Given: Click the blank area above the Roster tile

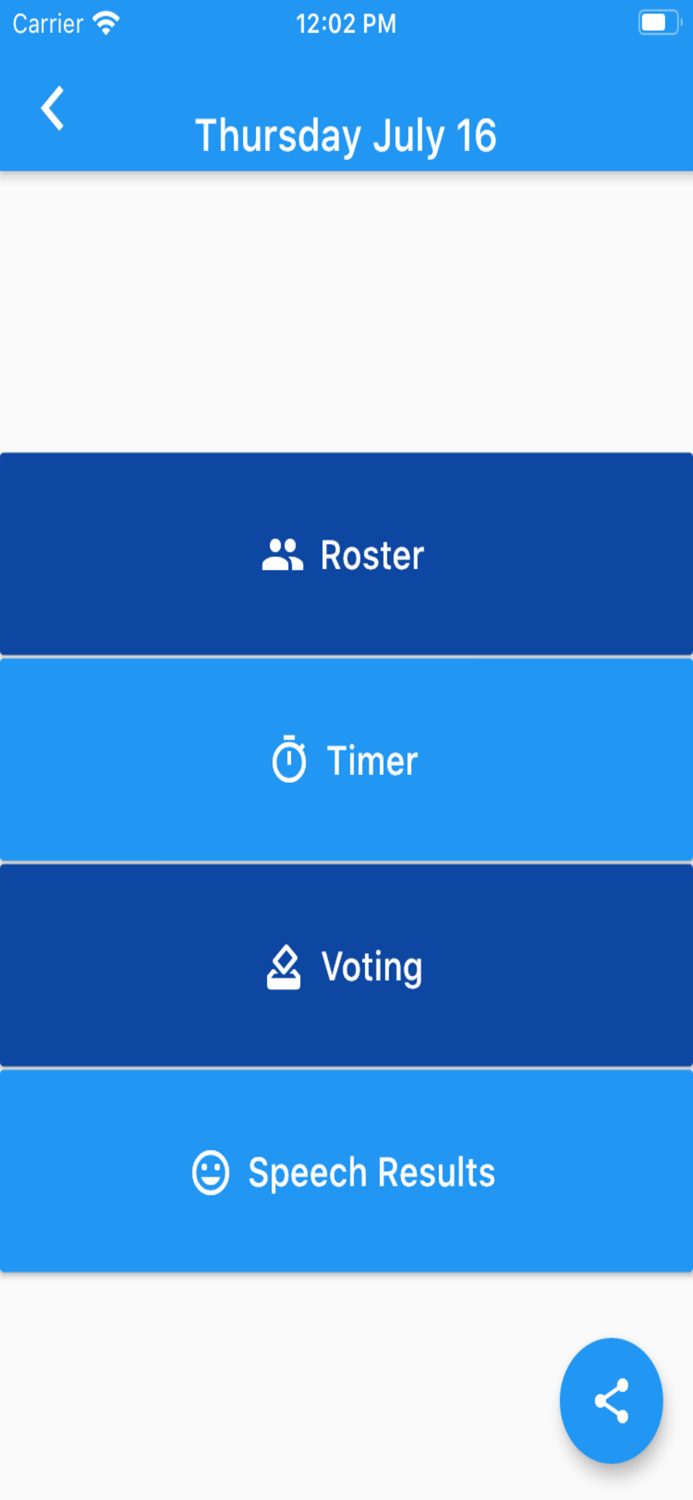Looking at the screenshot, I should (346, 310).
